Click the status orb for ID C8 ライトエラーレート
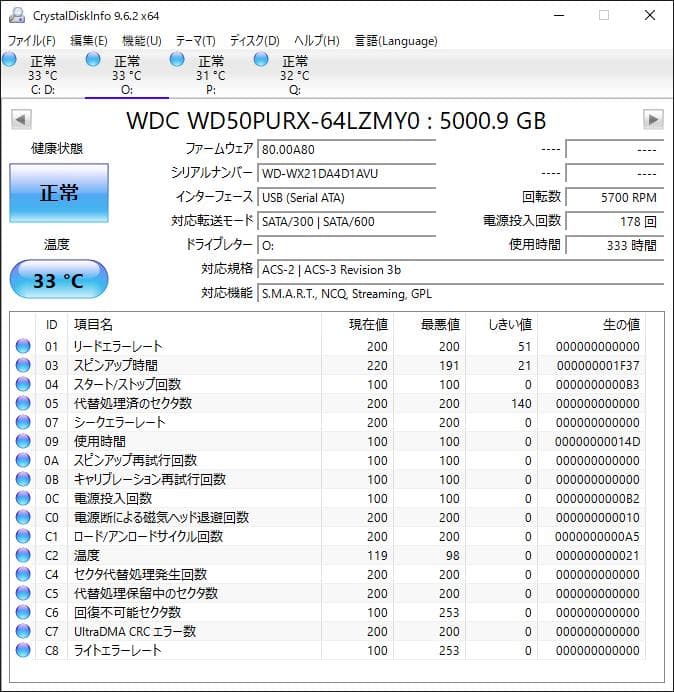 click(23, 650)
